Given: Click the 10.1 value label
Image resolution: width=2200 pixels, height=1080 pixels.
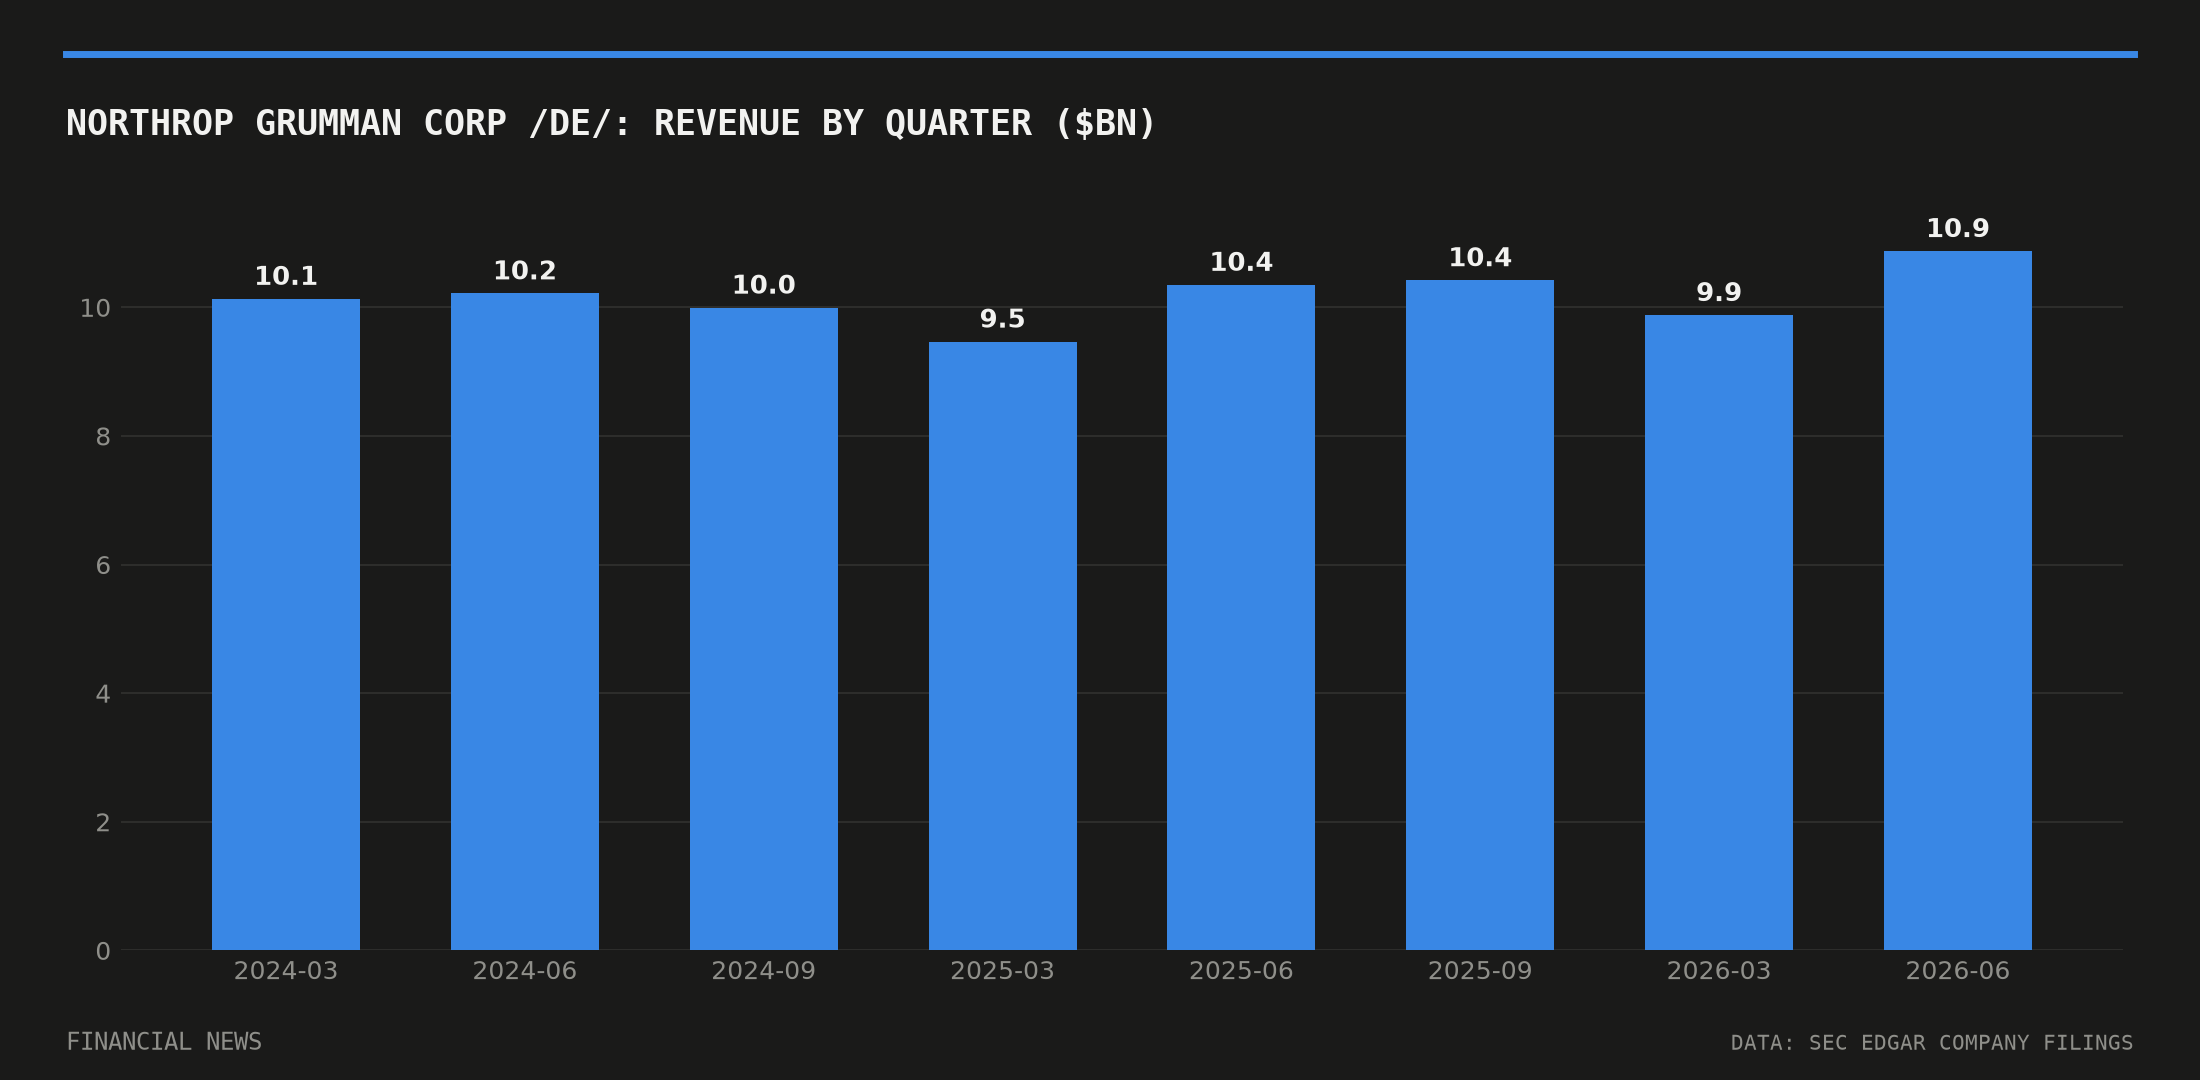Looking at the screenshot, I should pos(286,277).
